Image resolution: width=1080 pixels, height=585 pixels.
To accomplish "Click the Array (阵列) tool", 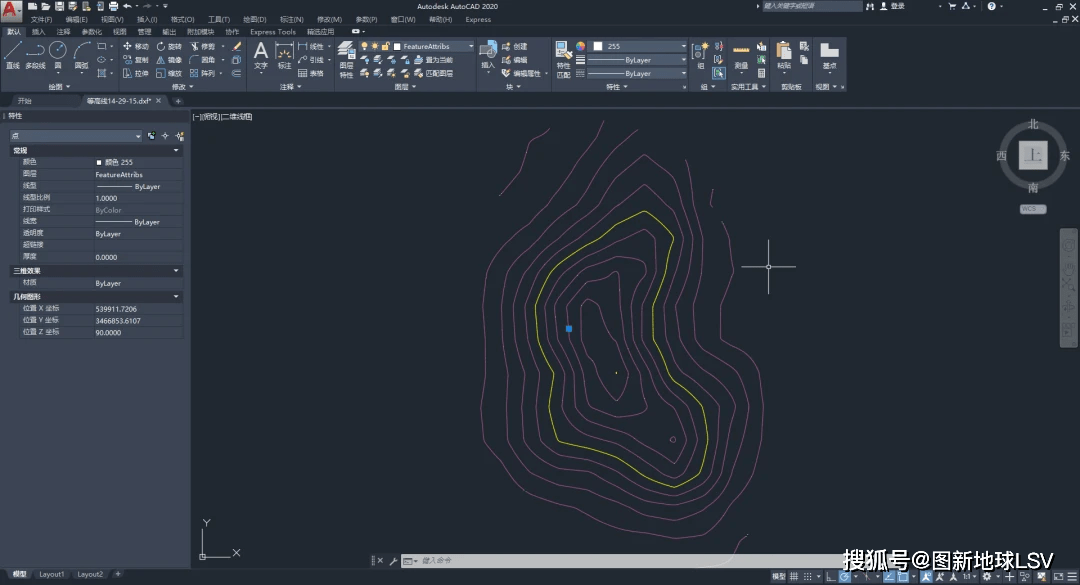I will point(202,73).
